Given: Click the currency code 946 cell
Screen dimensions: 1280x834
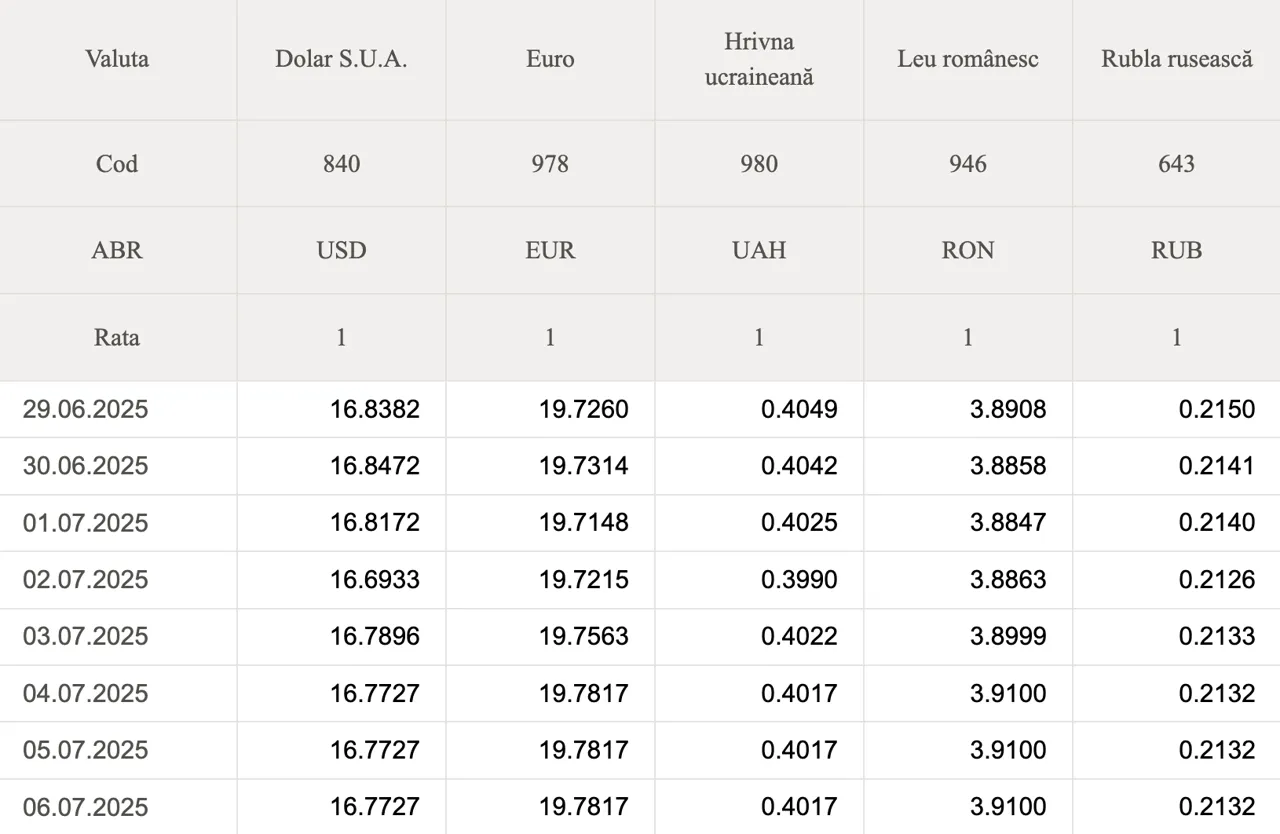Looking at the screenshot, I should coord(968,164).
